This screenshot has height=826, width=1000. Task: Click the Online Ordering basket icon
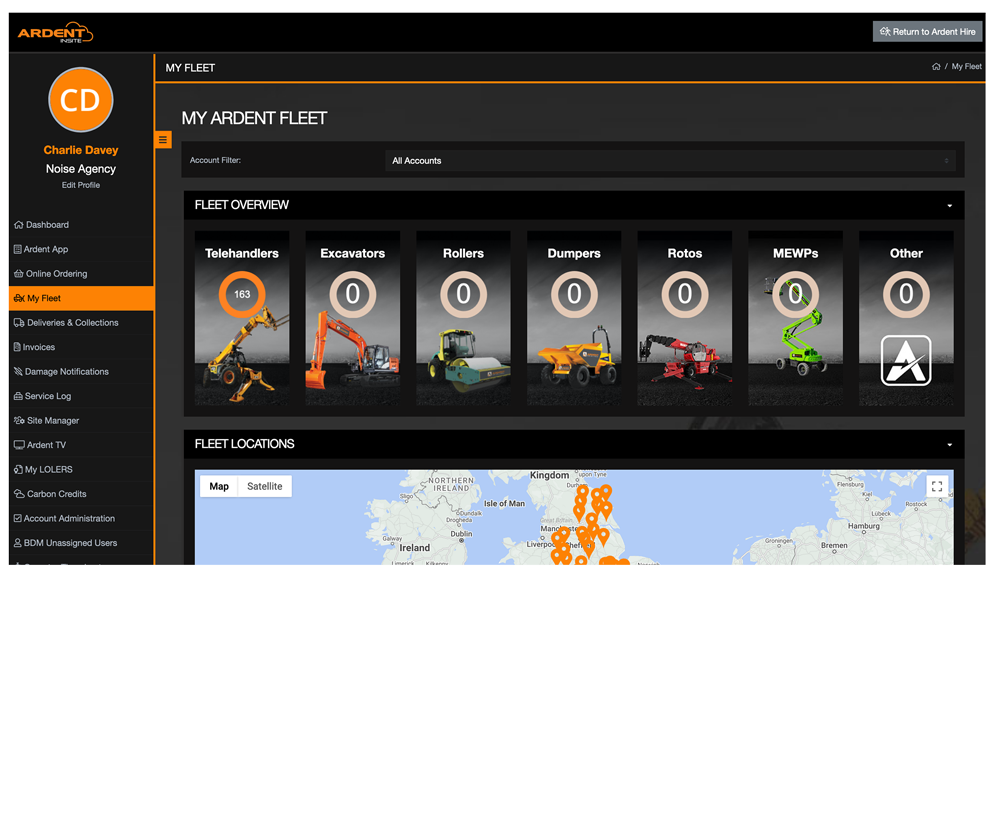click(x=18, y=274)
